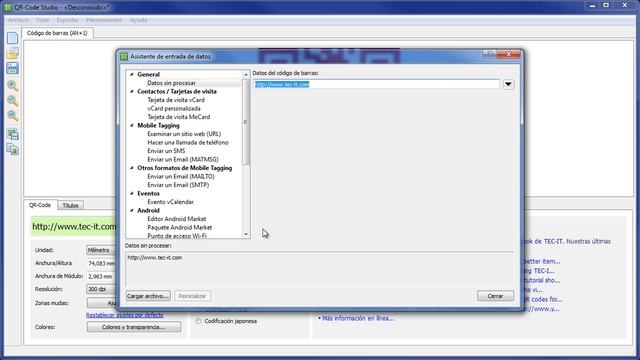Click the Copy barcode icon
640x360 pixels.
tap(13, 134)
